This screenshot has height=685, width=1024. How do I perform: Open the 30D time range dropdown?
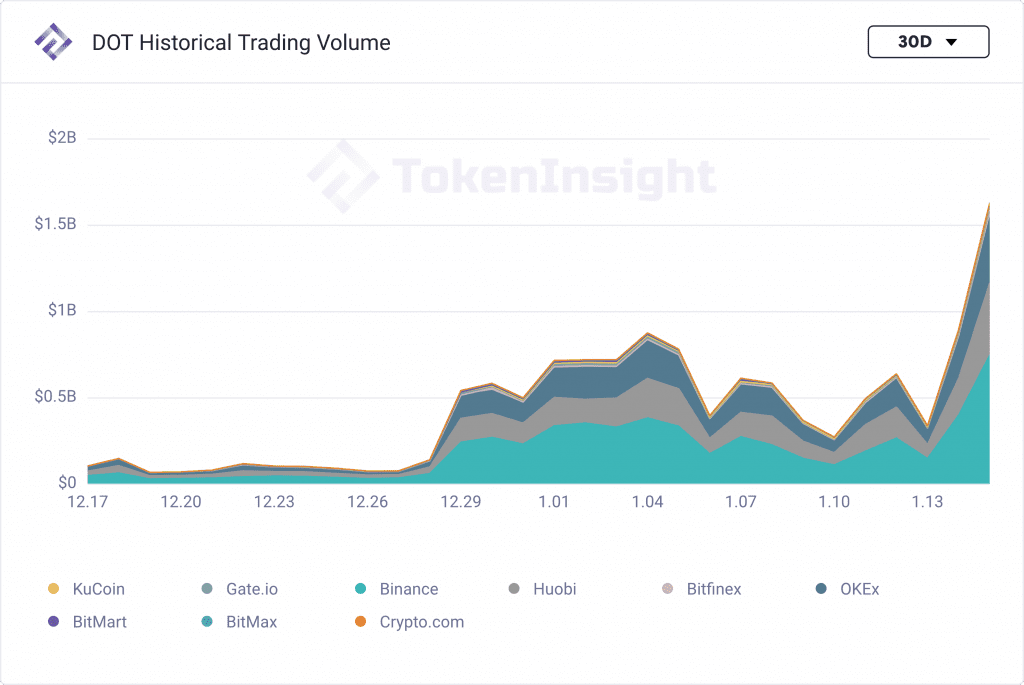(928, 42)
